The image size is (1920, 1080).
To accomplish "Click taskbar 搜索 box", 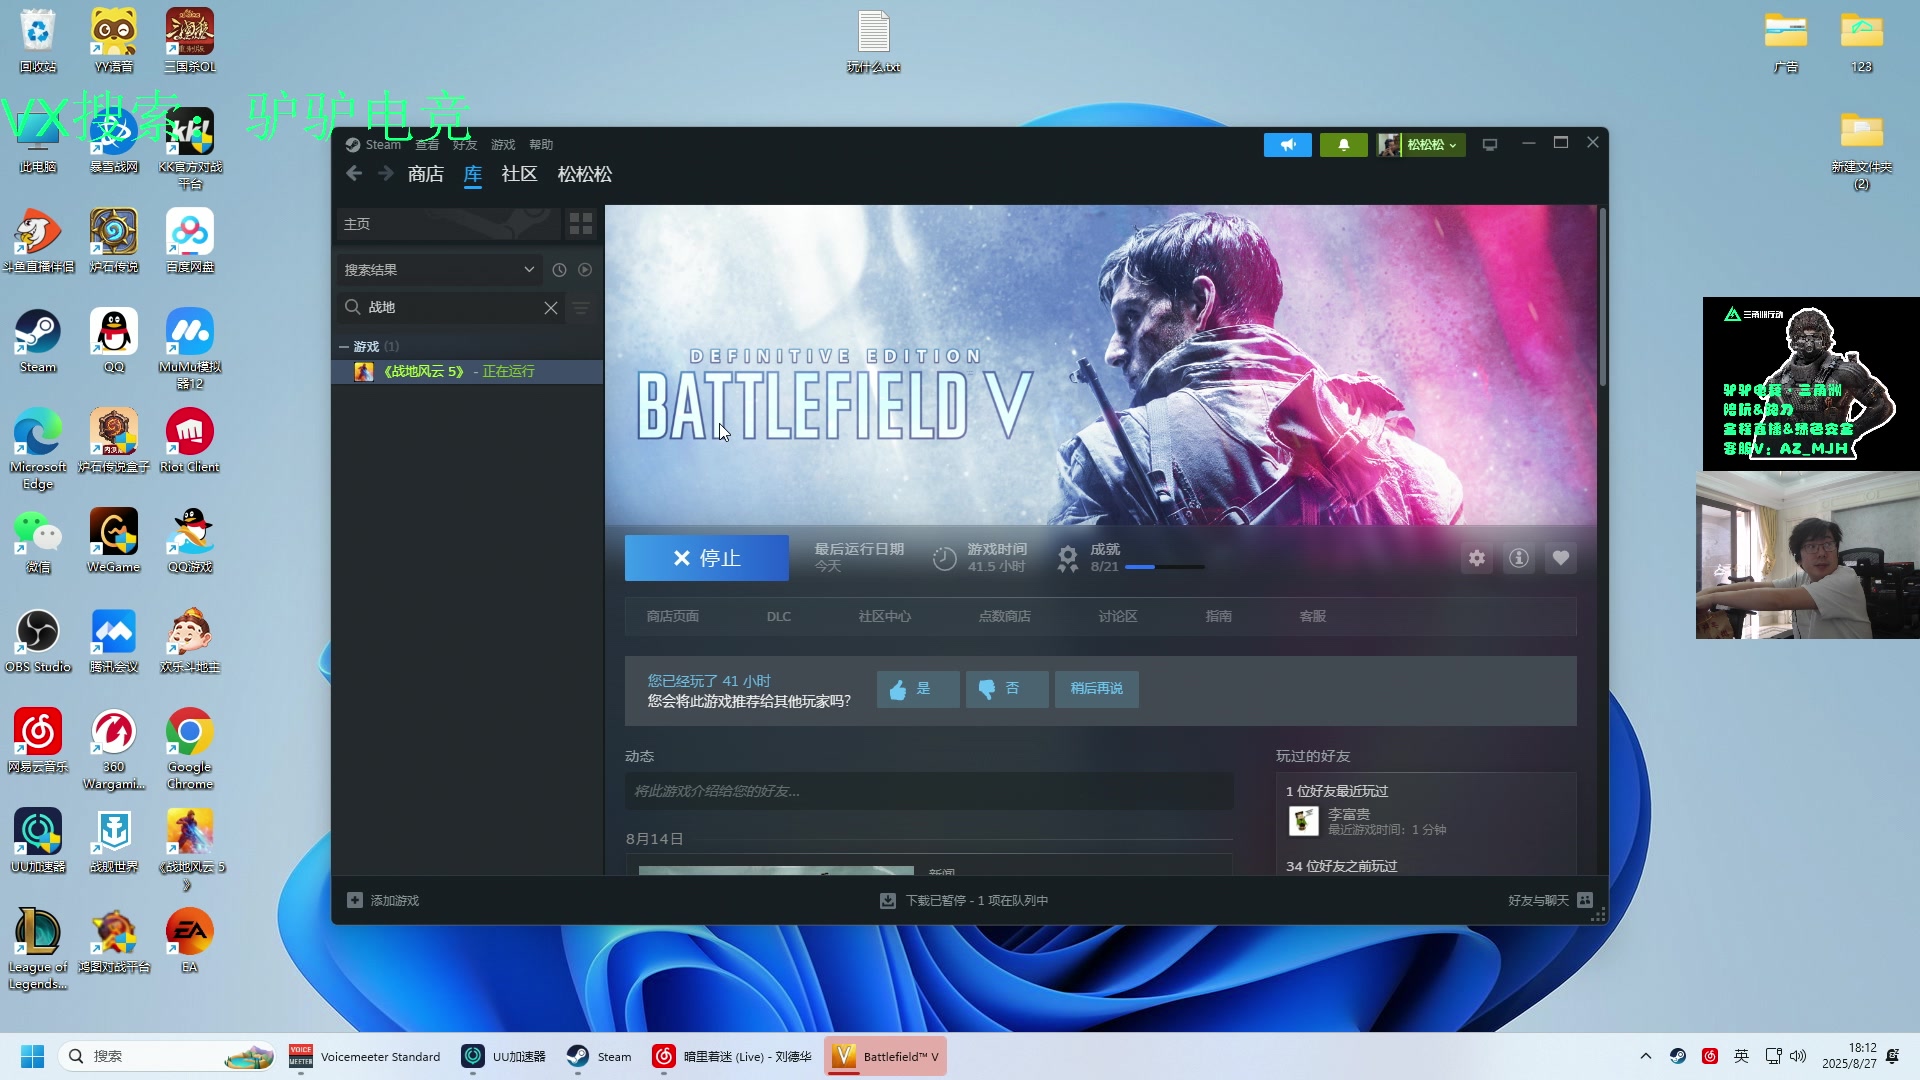I will click(x=168, y=1057).
